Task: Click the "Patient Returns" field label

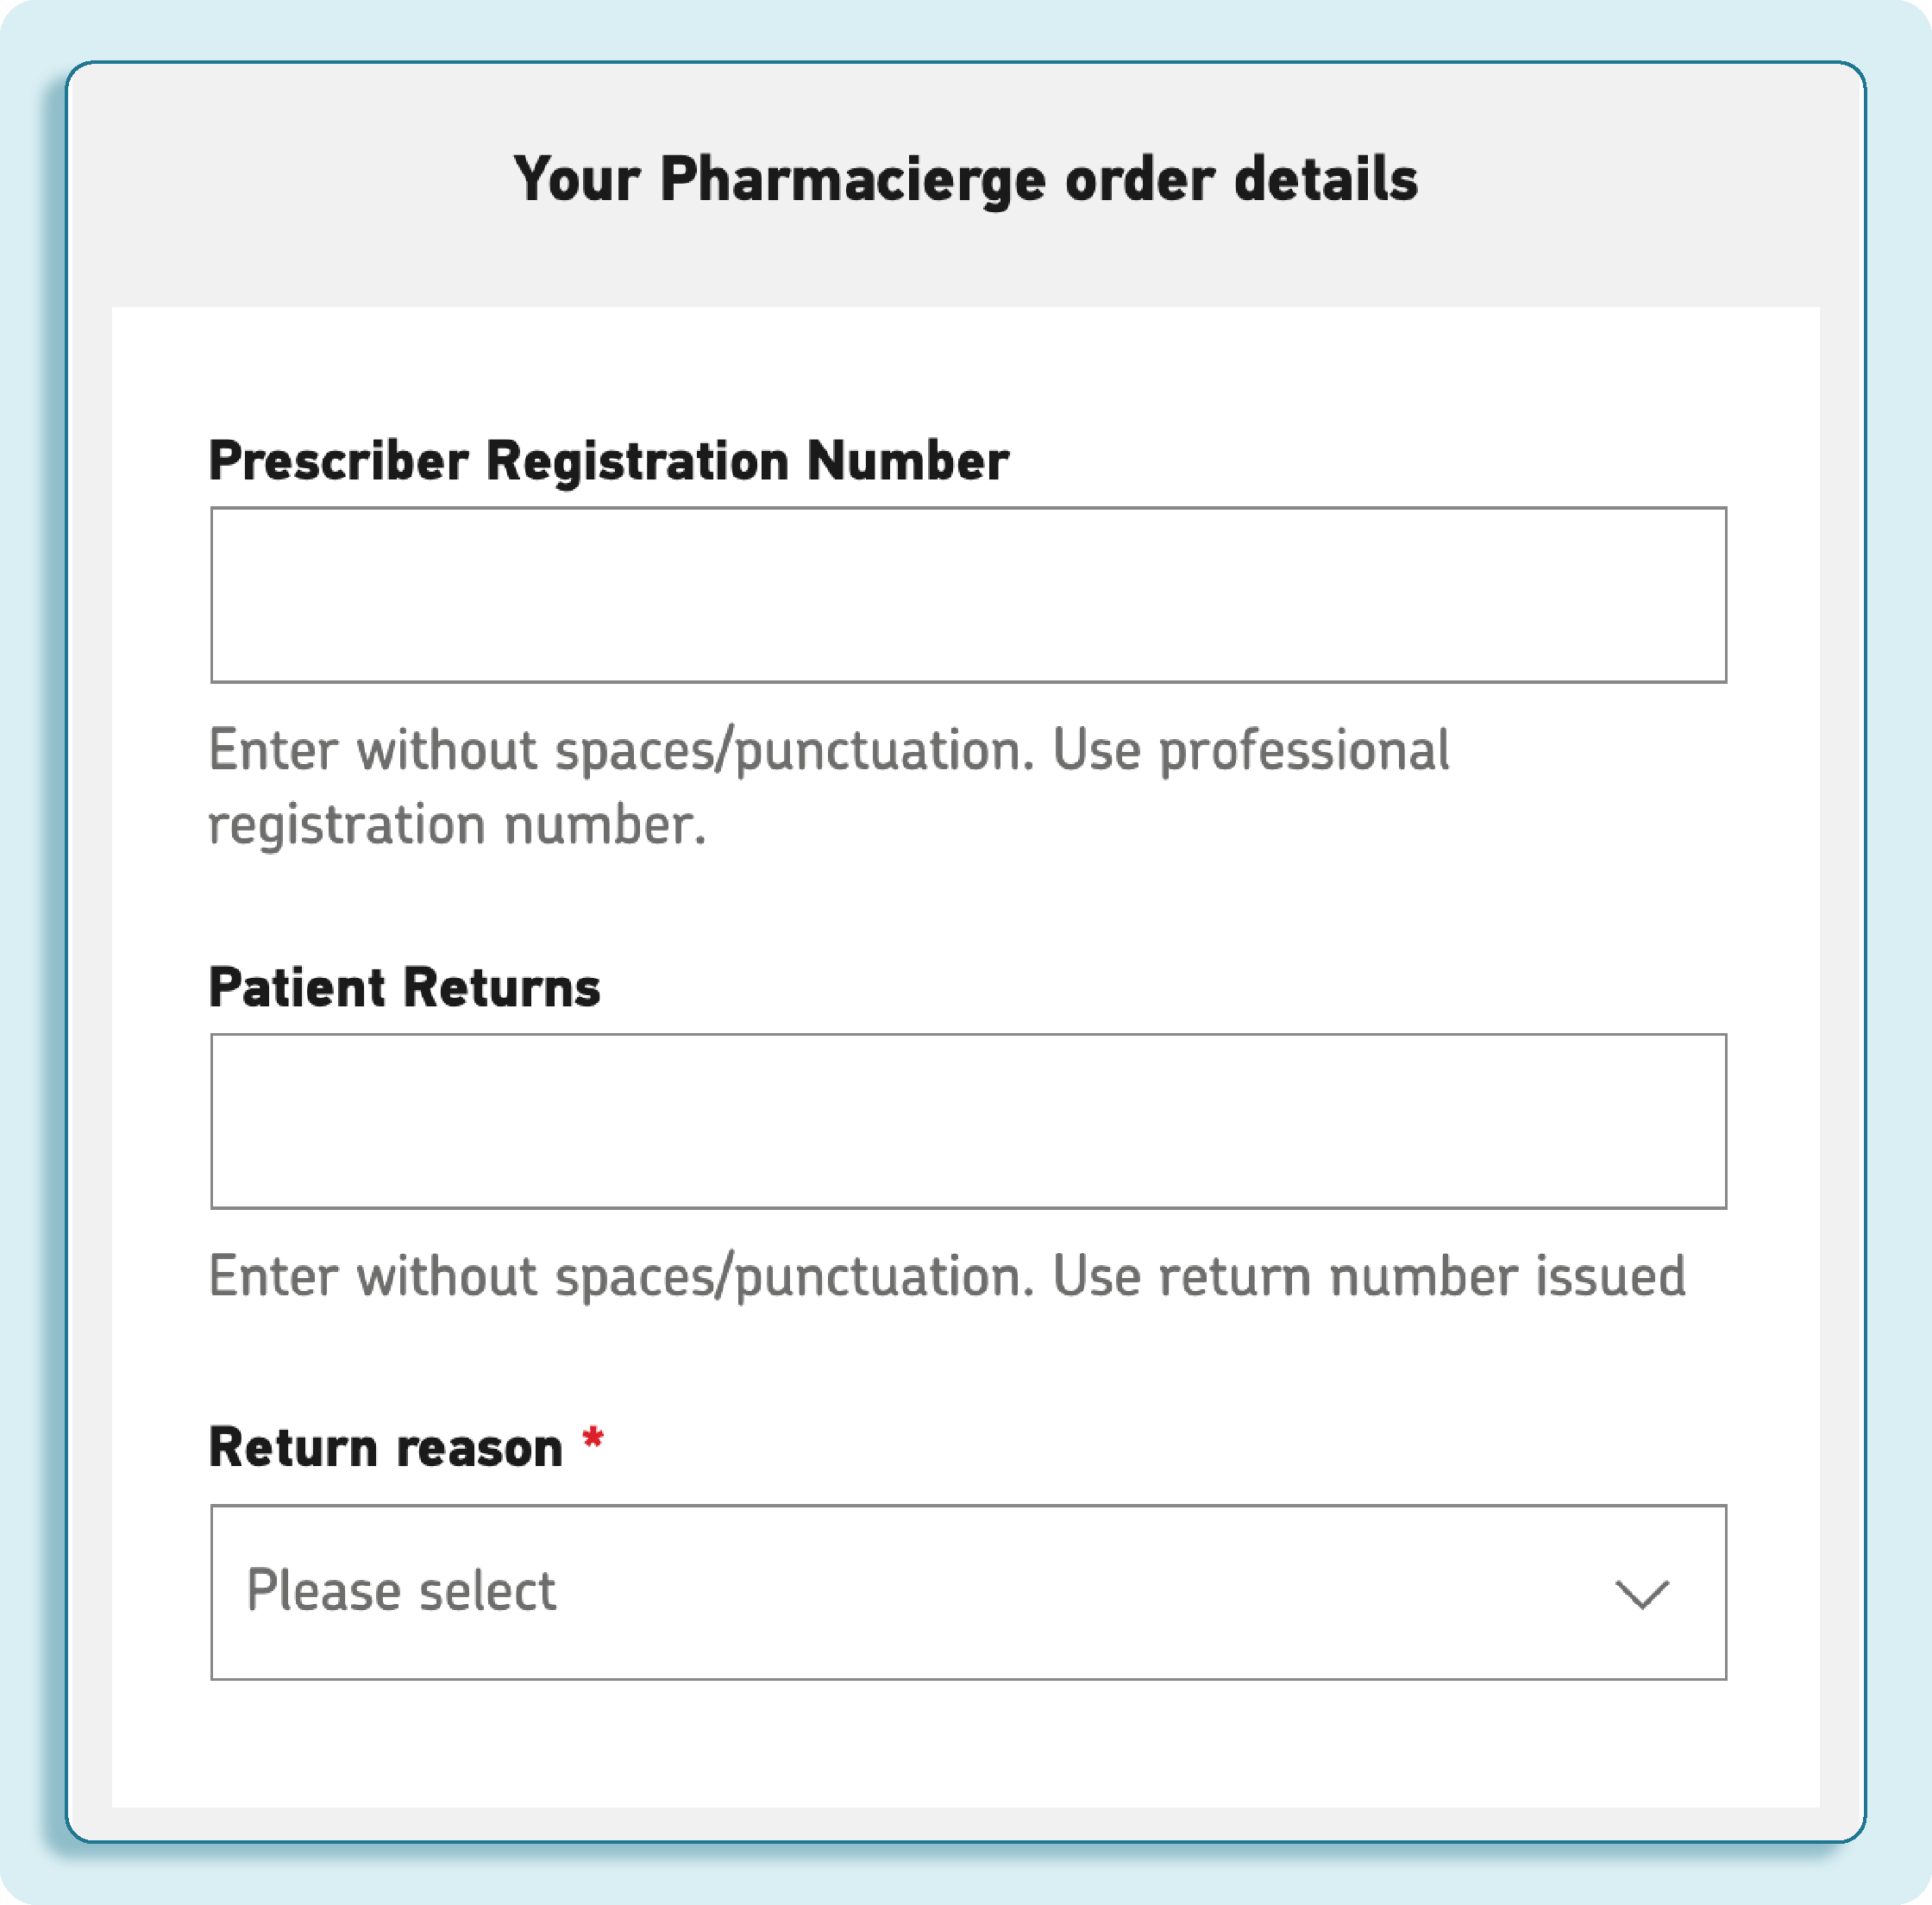Action: pos(404,988)
